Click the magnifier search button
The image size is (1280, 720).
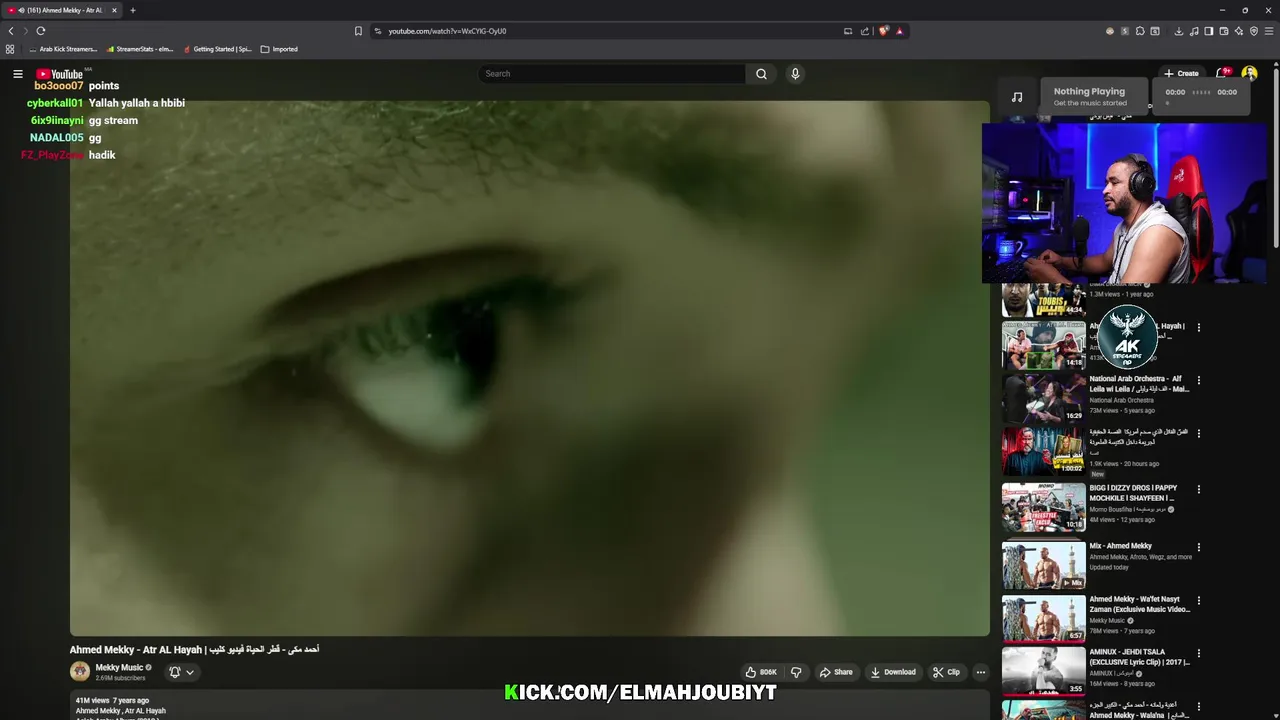pos(761,74)
